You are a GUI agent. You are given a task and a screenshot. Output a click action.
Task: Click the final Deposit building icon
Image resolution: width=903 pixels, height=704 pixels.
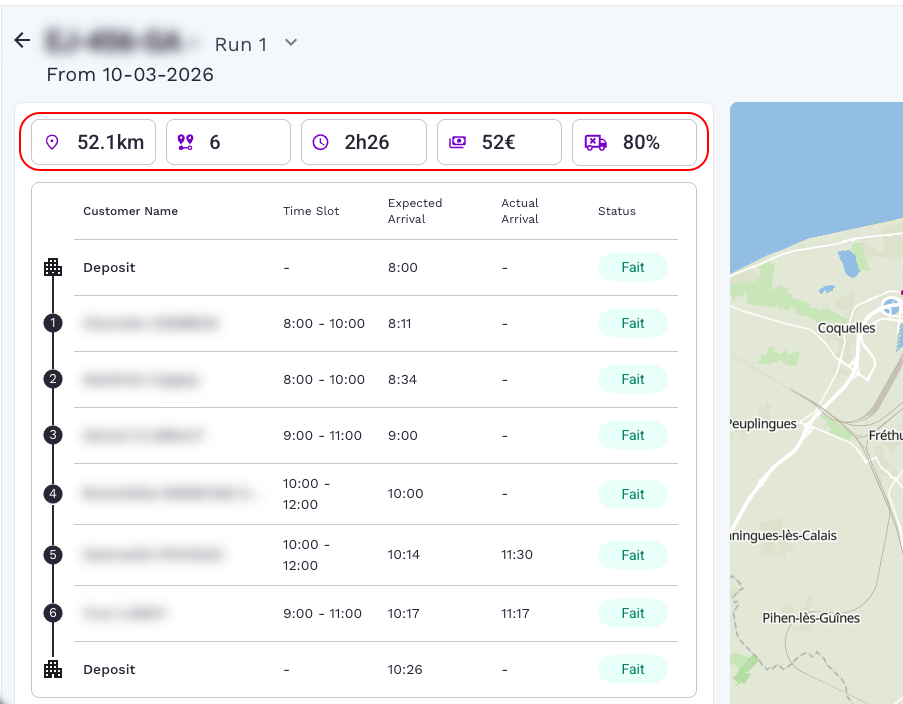(53, 669)
